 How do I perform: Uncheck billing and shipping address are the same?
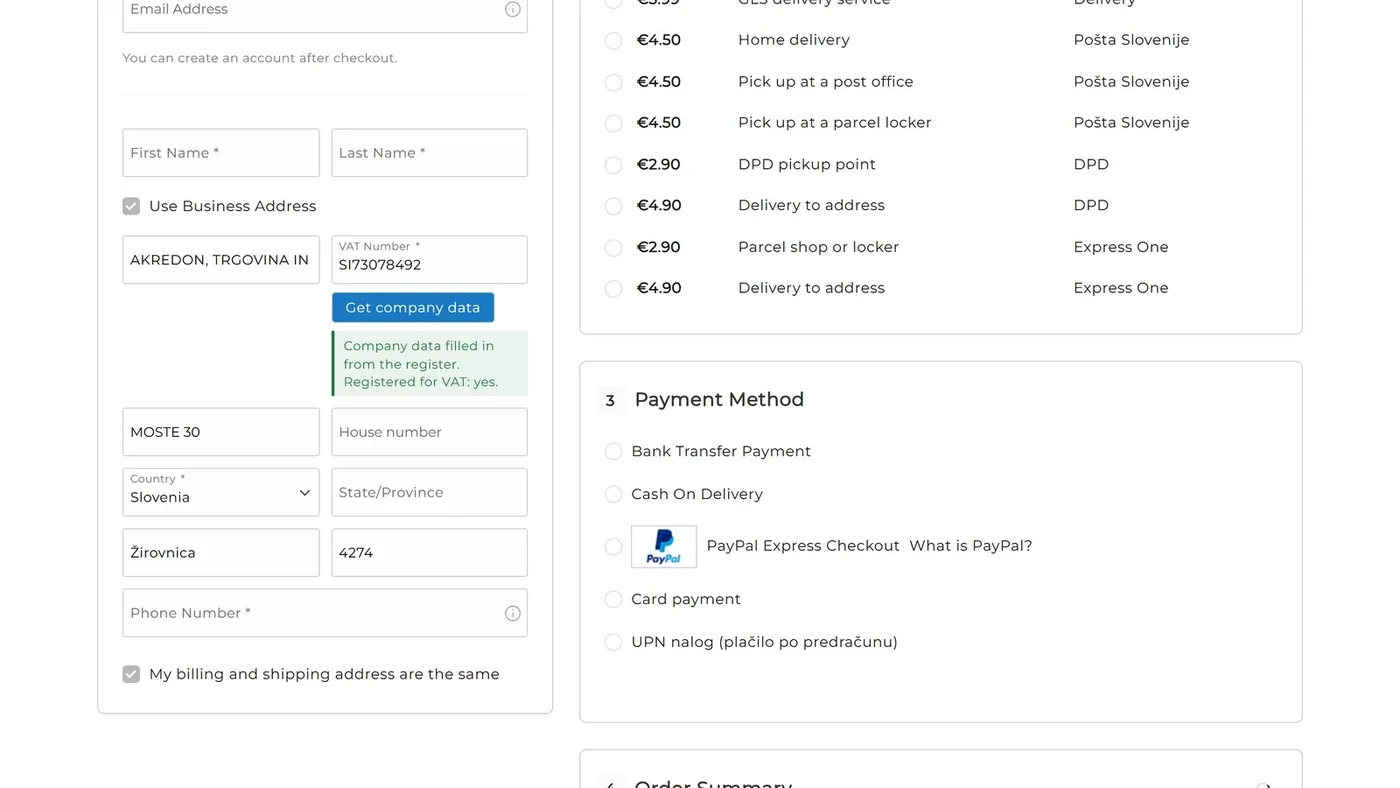(131, 674)
